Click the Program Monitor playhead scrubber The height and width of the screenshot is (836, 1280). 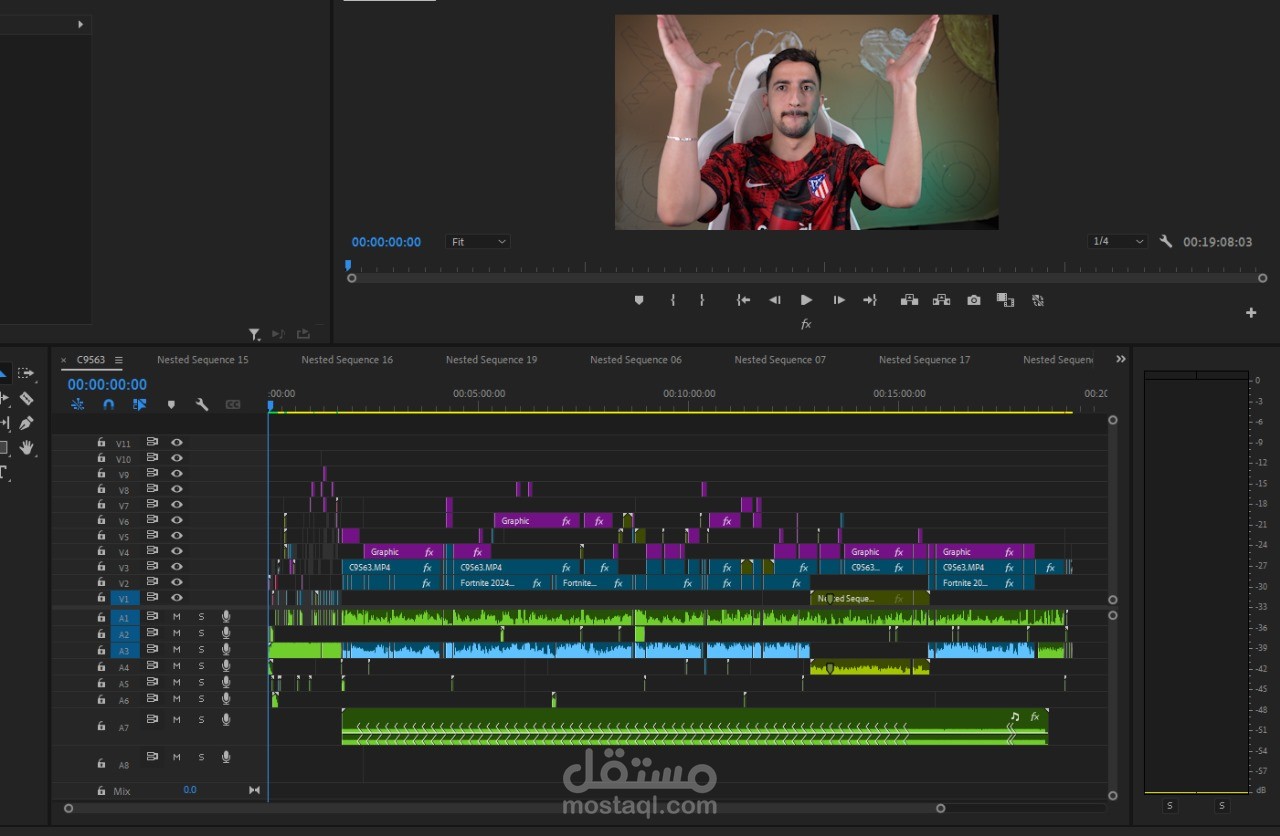click(x=348, y=266)
